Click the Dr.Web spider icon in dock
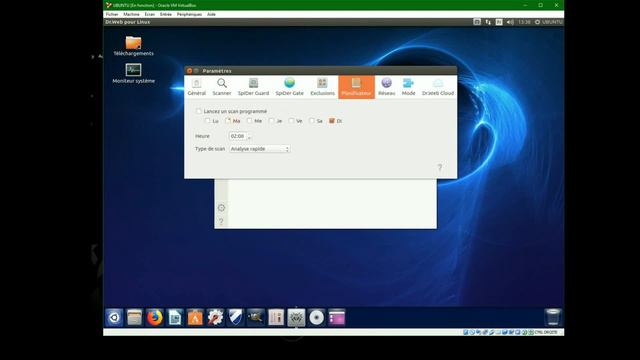This screenshot has height=360, width=640. (296, 318)
